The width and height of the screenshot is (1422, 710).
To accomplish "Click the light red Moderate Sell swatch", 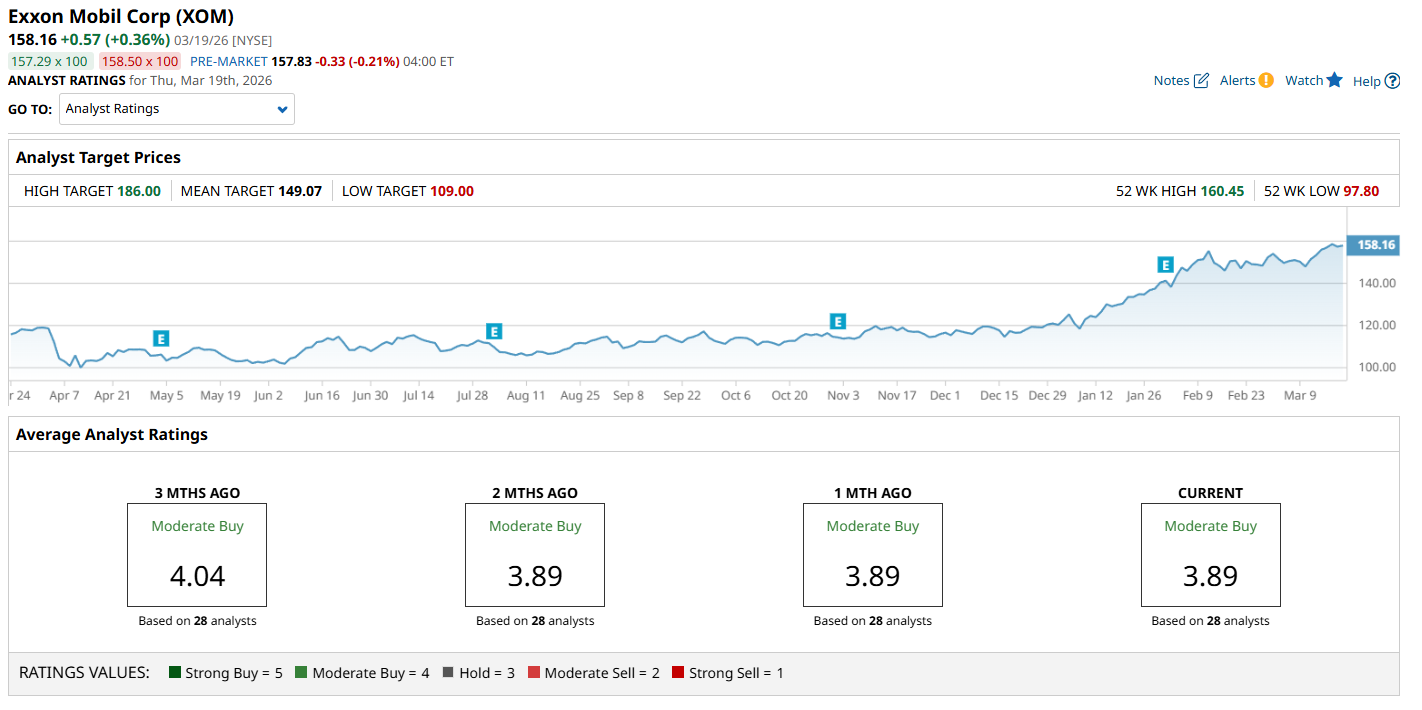I will (534, 673).
